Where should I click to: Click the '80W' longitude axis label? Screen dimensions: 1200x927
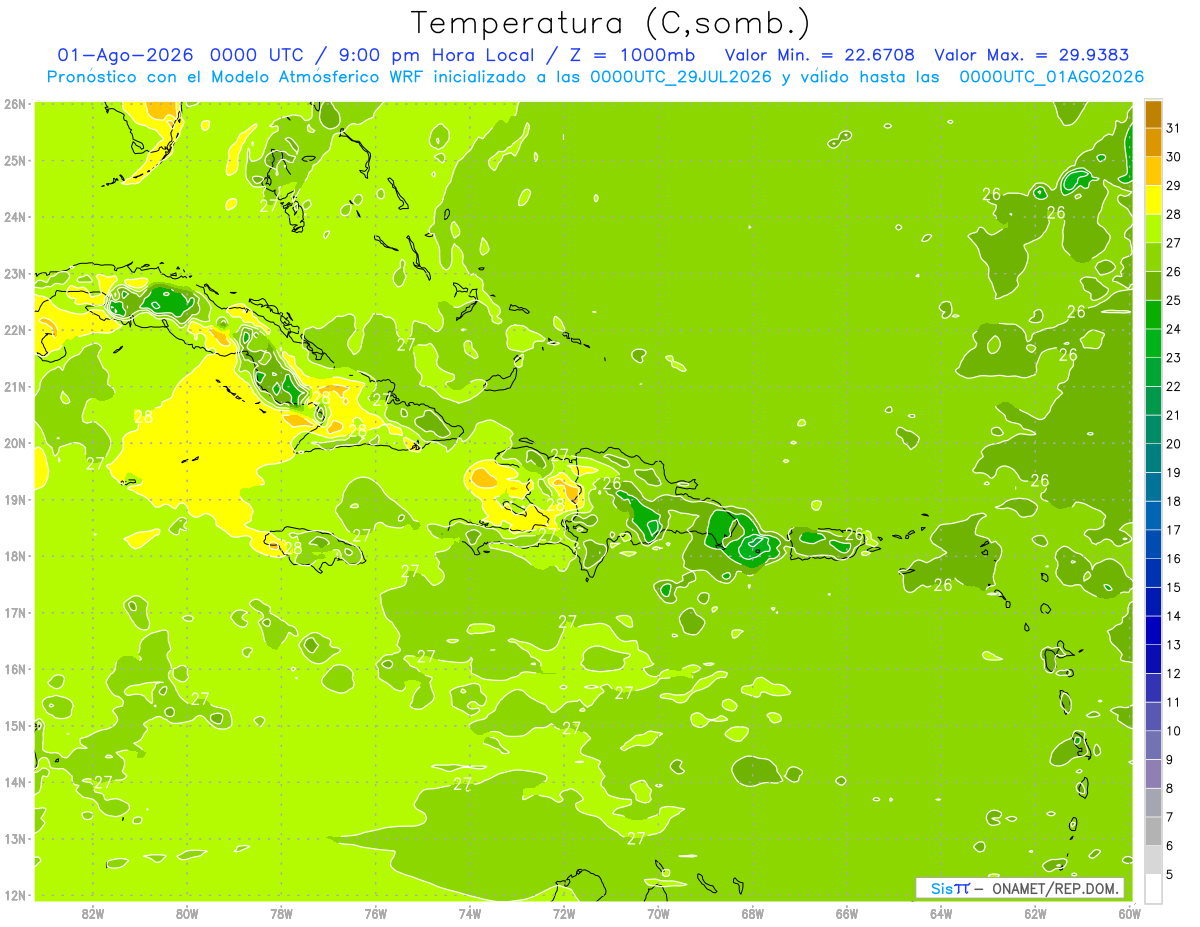[x=187, y=912]
